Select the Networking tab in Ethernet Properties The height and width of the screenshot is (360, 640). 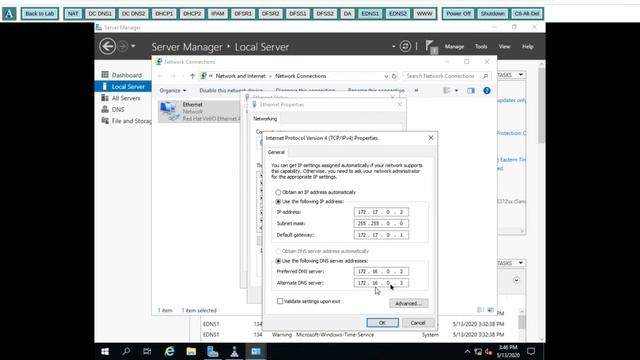265,118
